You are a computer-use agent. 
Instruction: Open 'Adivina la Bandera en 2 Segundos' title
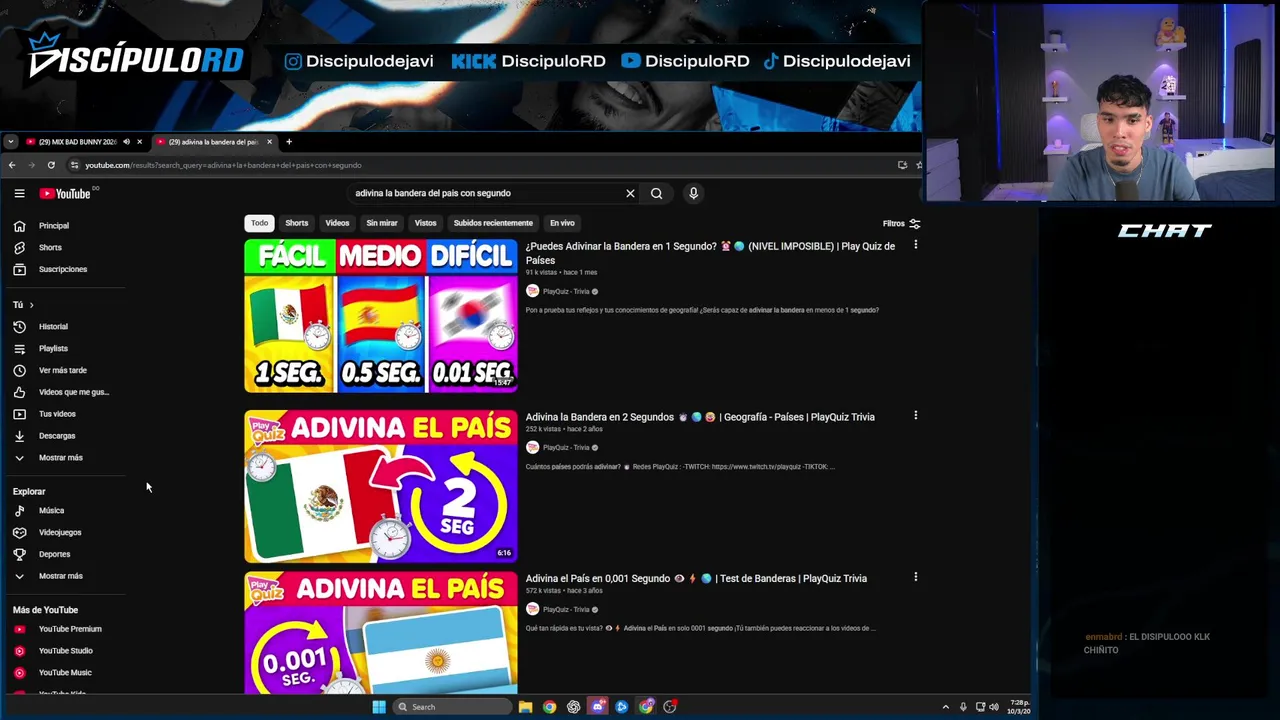click(x=700, y=417)
